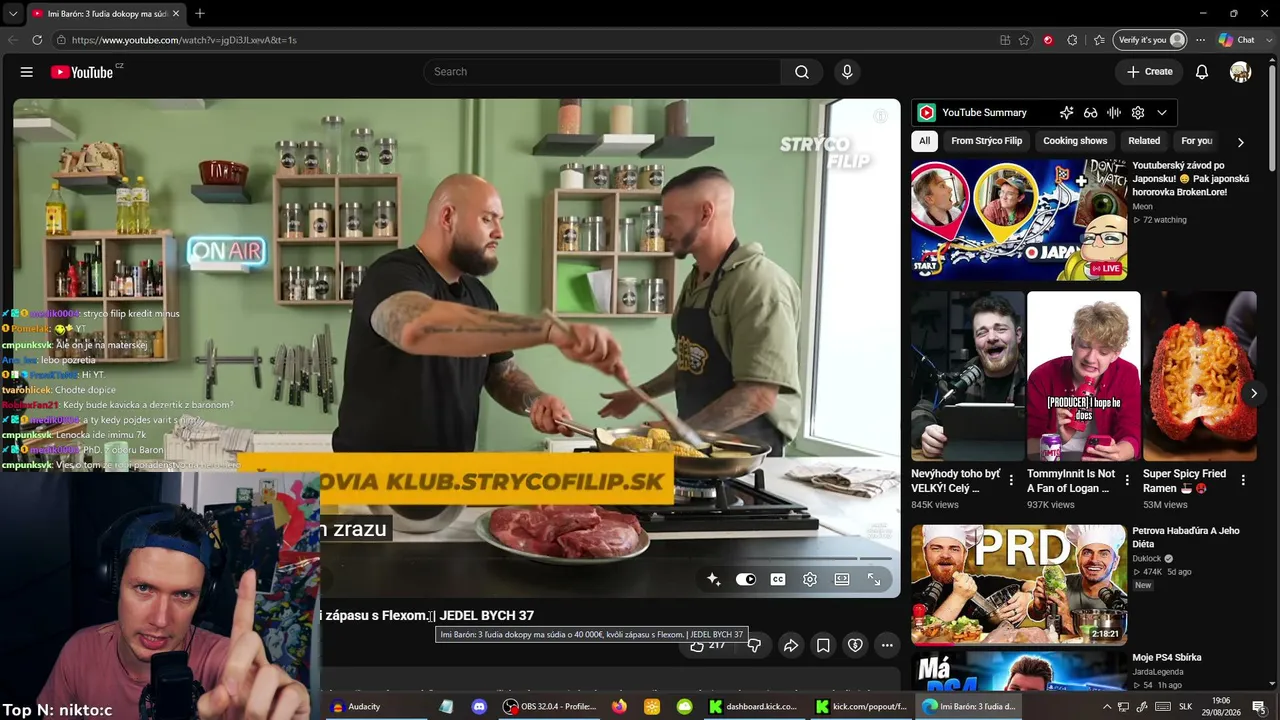Image resolution: width=1280 pixels, height=720 pixels.
Task: Open the Petrova Habaďúra A Jeho Diéta thumbnail
Action: [1019, 585]
